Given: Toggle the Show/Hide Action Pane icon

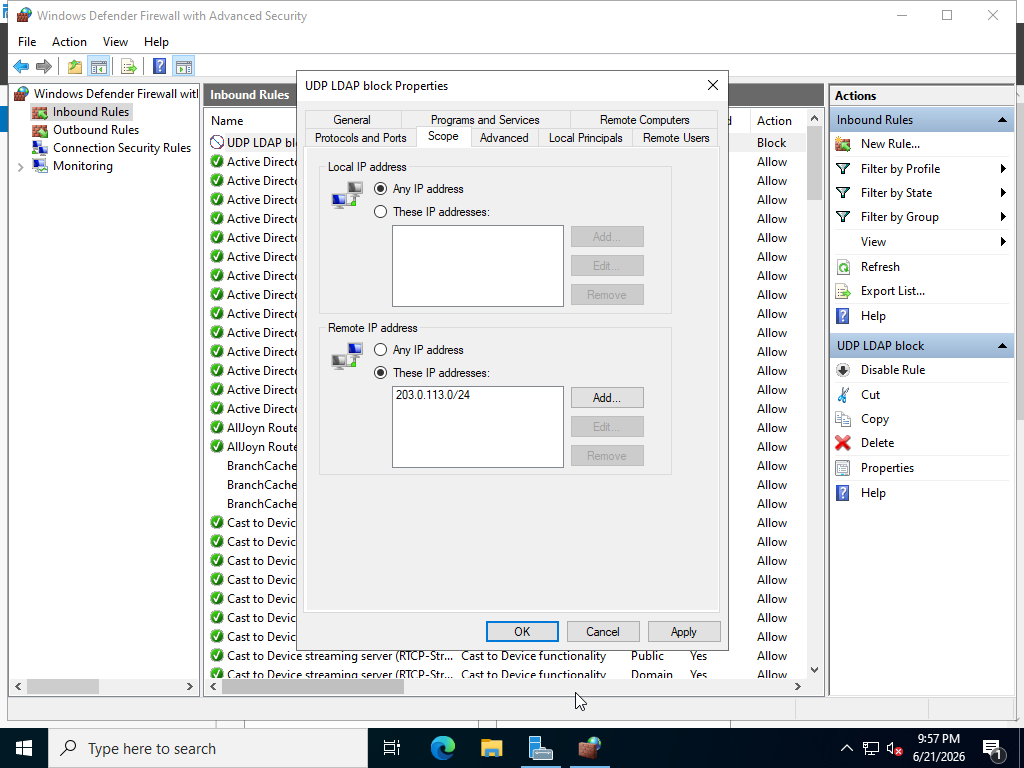Looking at the screenshot, I should [x=184, y=66].
